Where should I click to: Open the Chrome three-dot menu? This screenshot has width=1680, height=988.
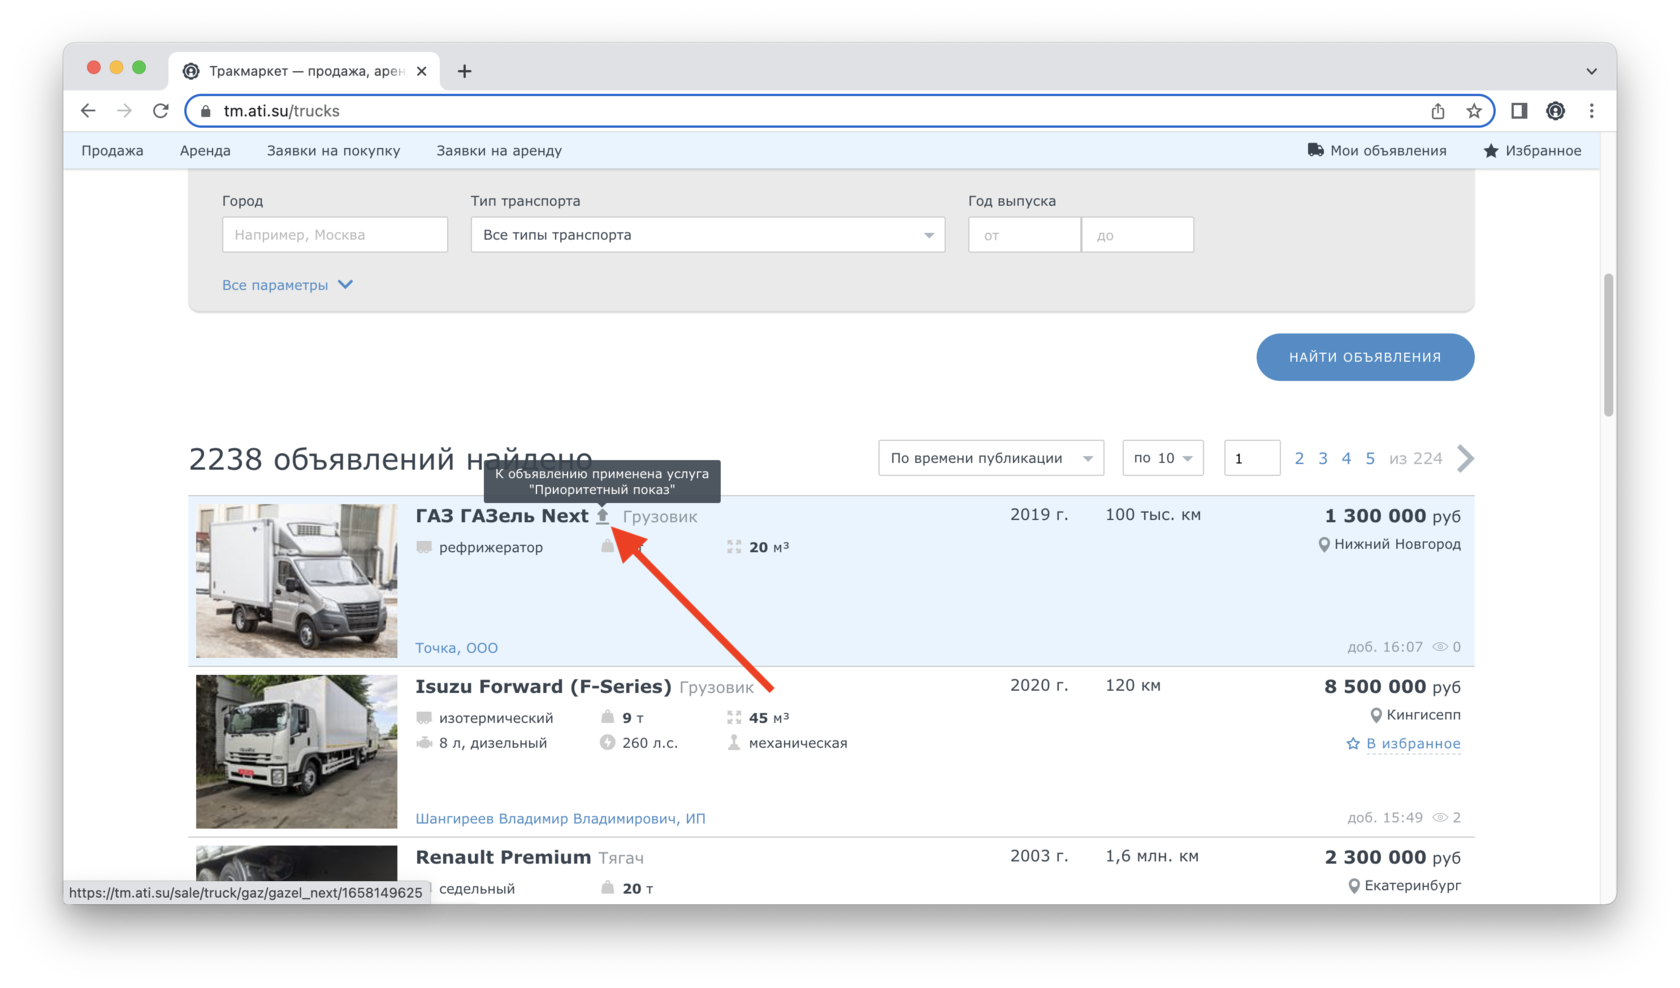click(x=1592, y=111)
